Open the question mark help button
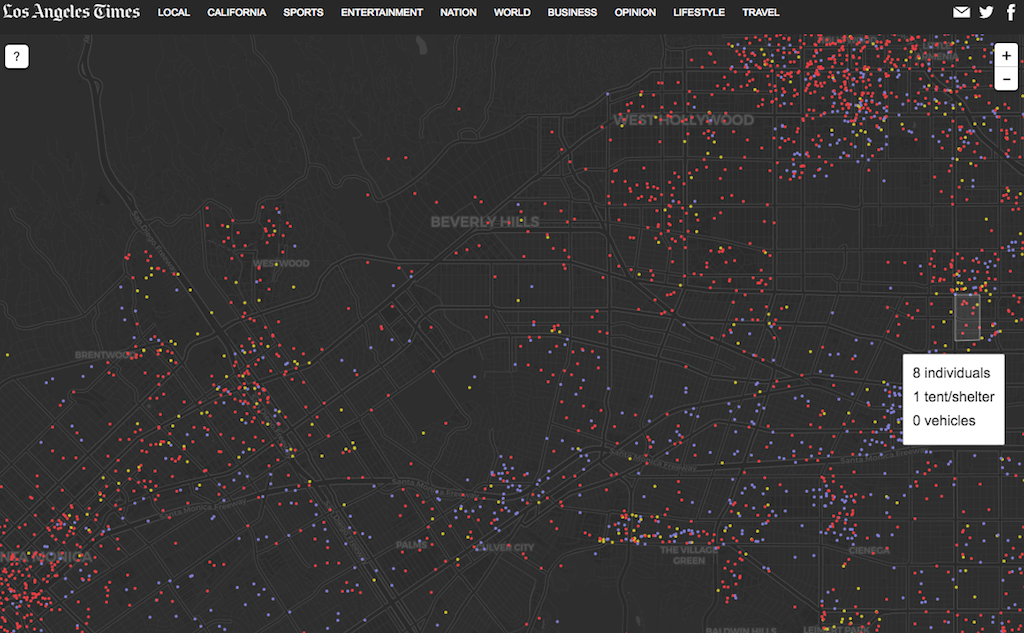This screenshot has width=1024, height=633. point(17,57)
